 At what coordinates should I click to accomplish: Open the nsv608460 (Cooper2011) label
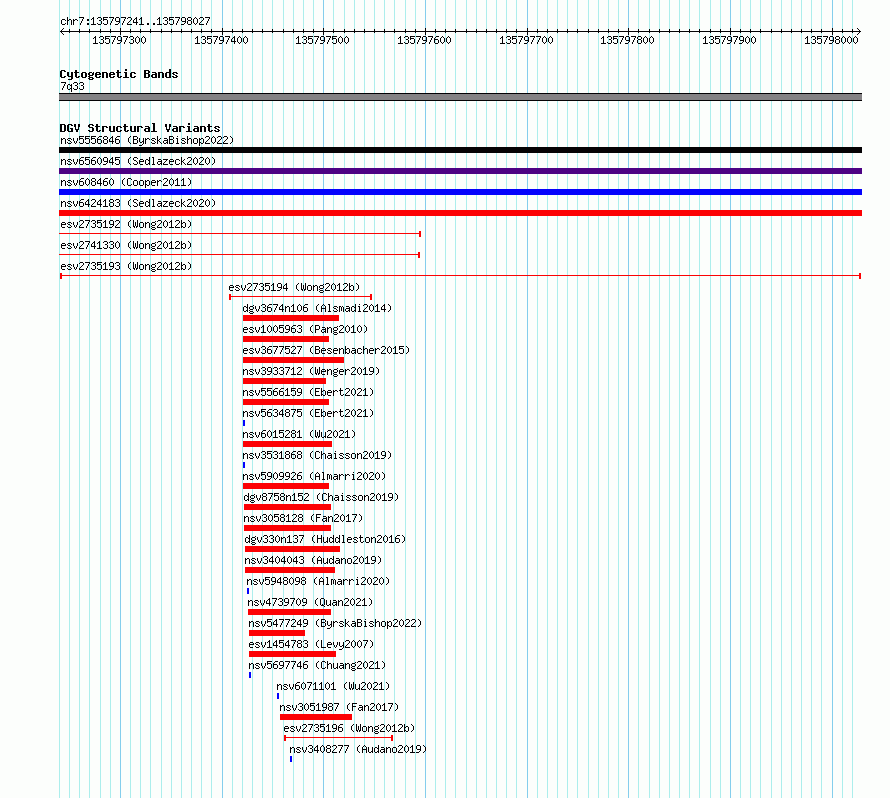(x=126, y=182)
